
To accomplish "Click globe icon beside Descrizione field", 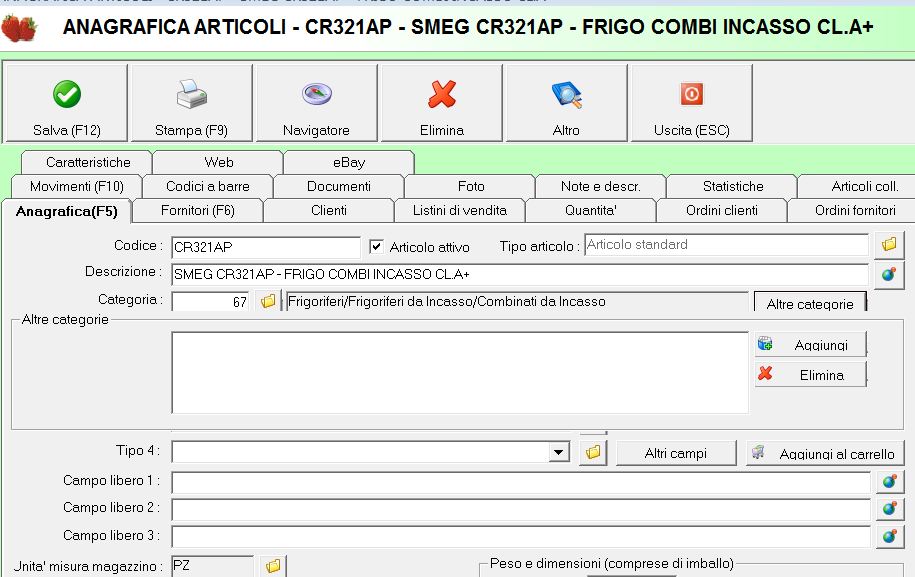I will pyautogui.click(x=889, y=274).
